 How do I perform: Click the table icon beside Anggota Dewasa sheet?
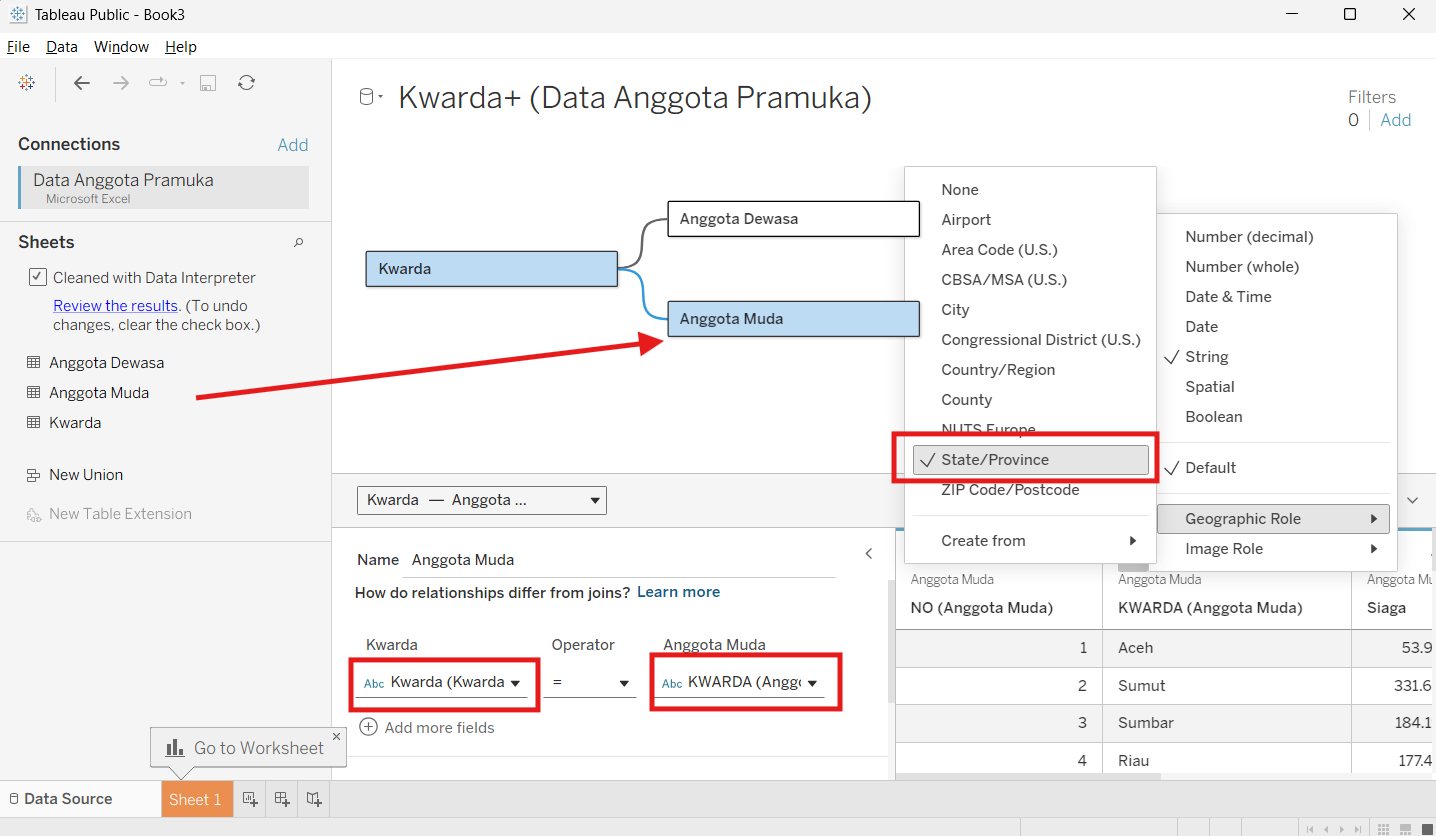coord(34,363)
